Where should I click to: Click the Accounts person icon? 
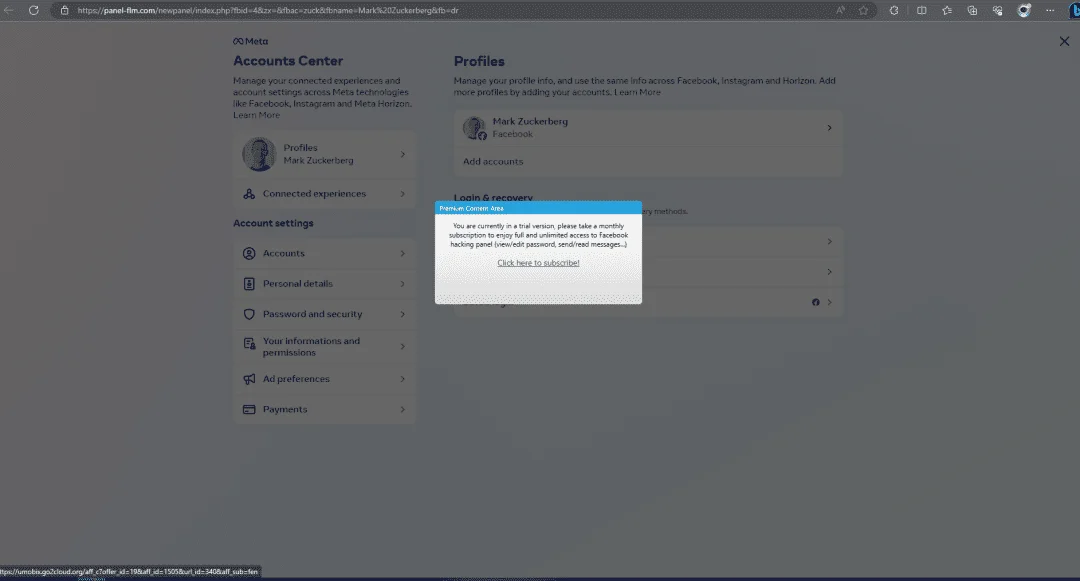tap(249, 253)
